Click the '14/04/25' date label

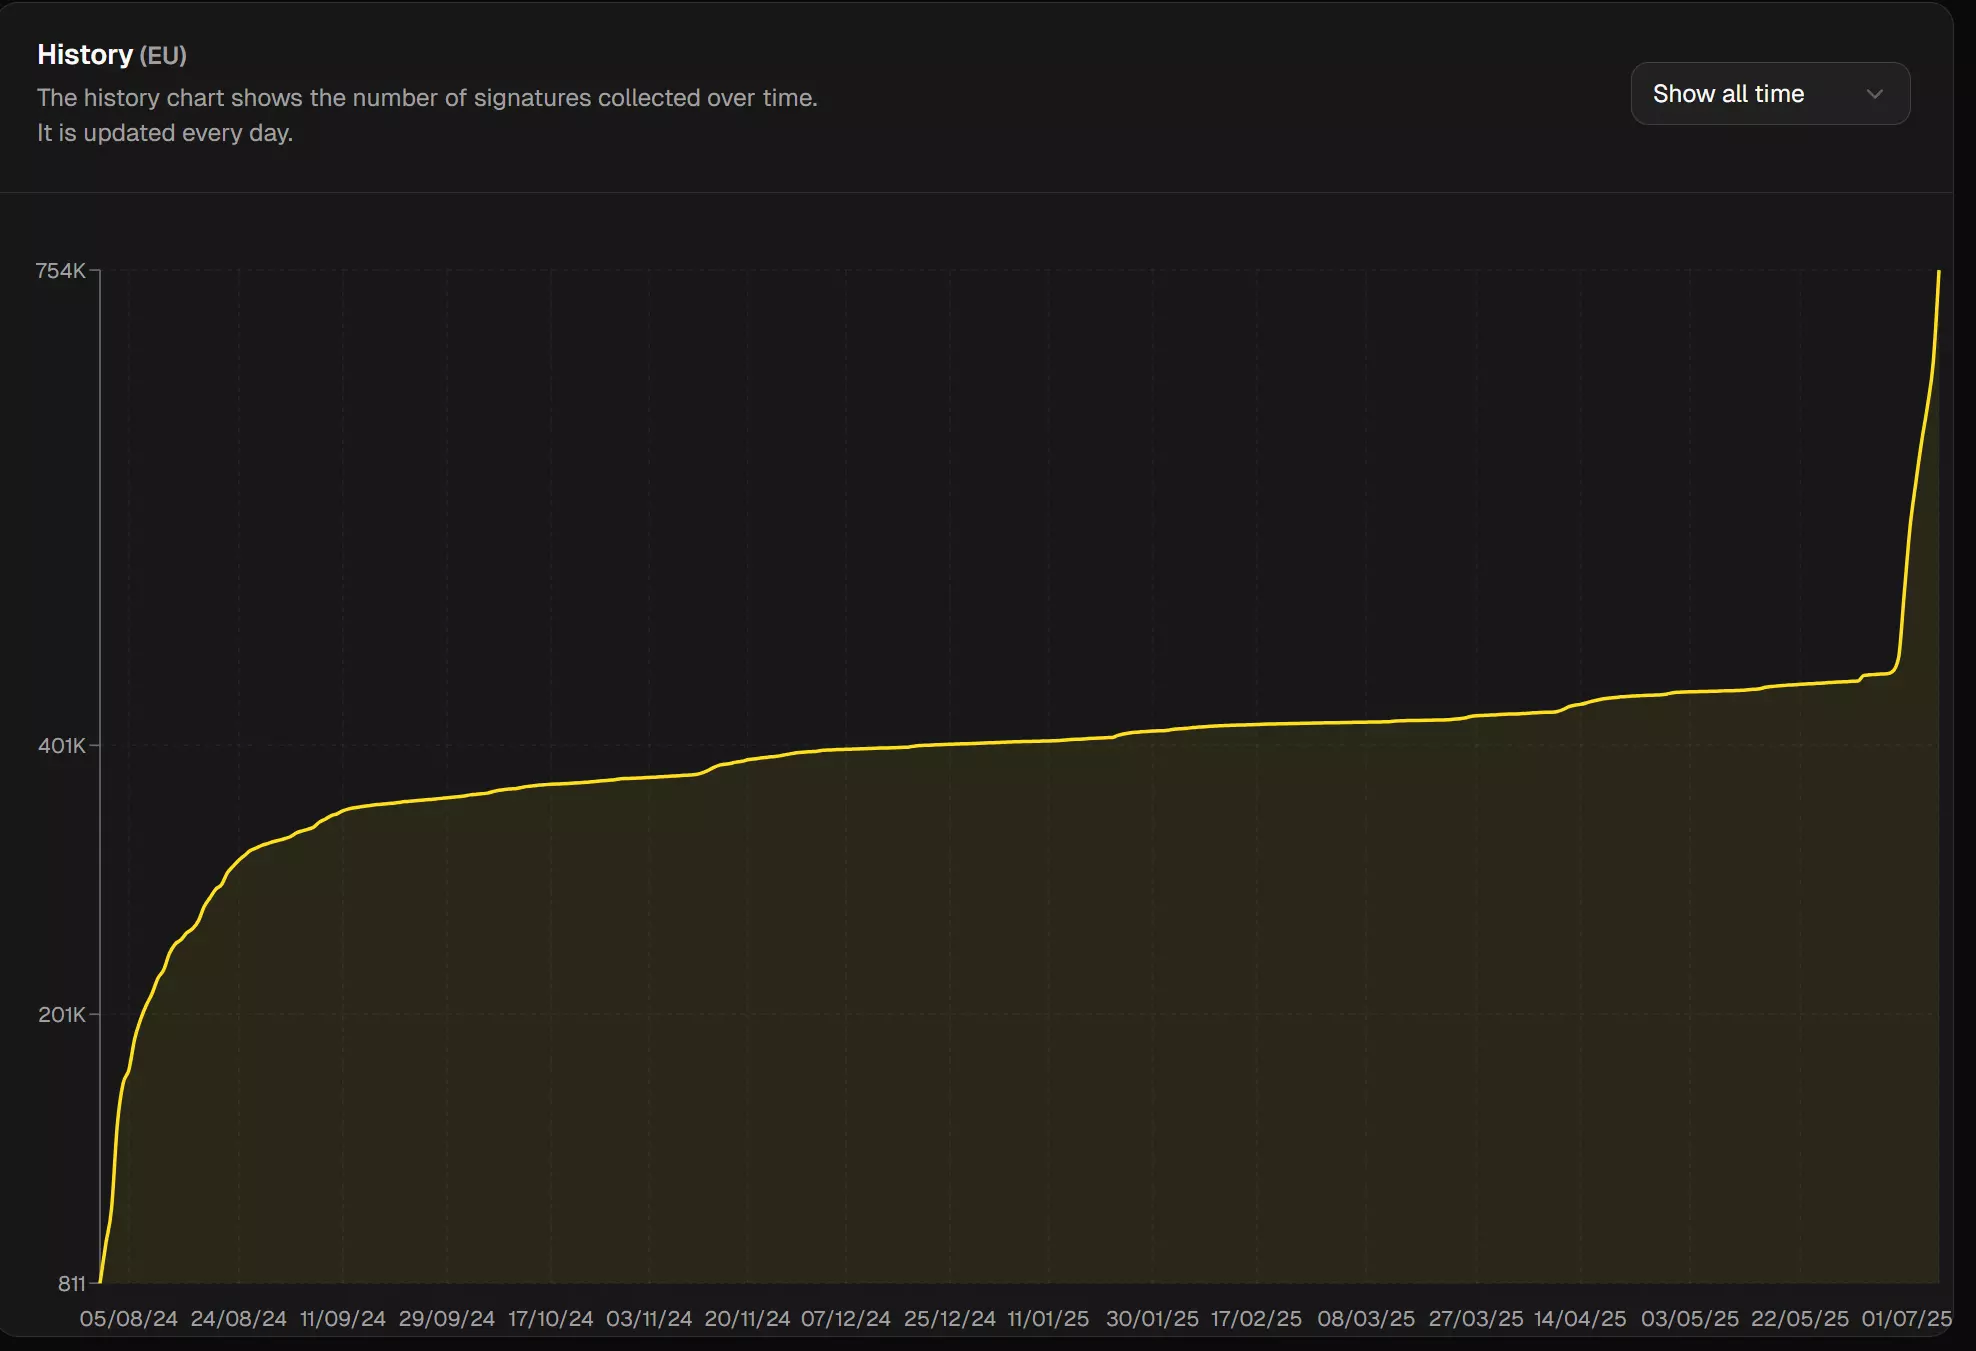[1580, 1318]
